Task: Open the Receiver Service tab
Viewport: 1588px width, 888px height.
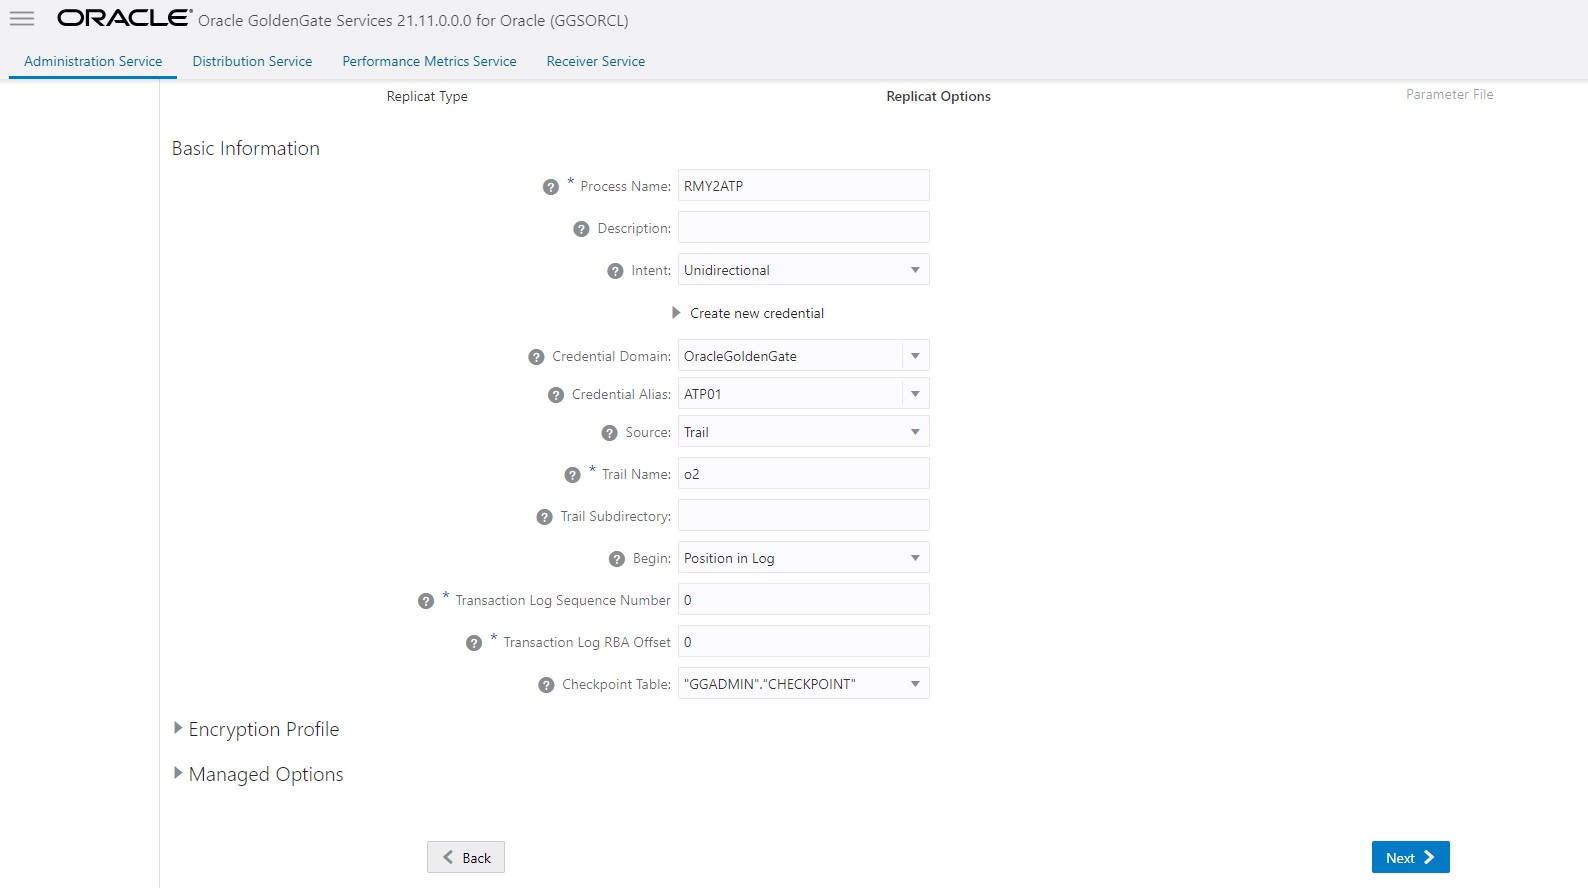Action: pyautogui.click(x=595, y=61)
